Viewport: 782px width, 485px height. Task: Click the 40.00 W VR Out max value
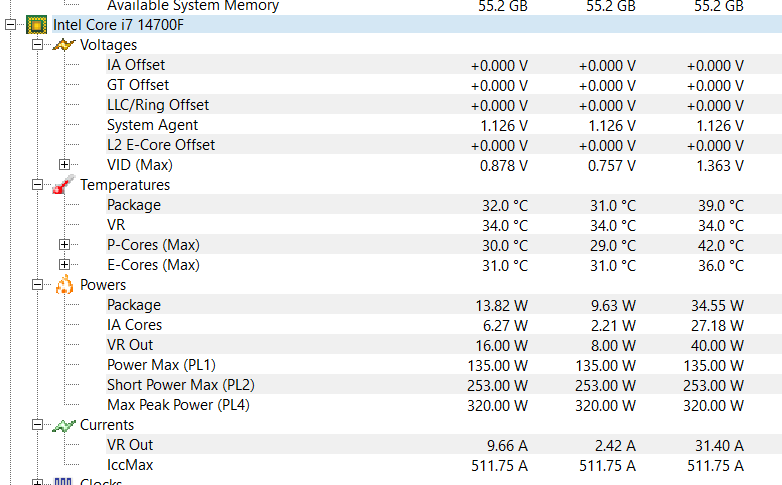(717, 345)
